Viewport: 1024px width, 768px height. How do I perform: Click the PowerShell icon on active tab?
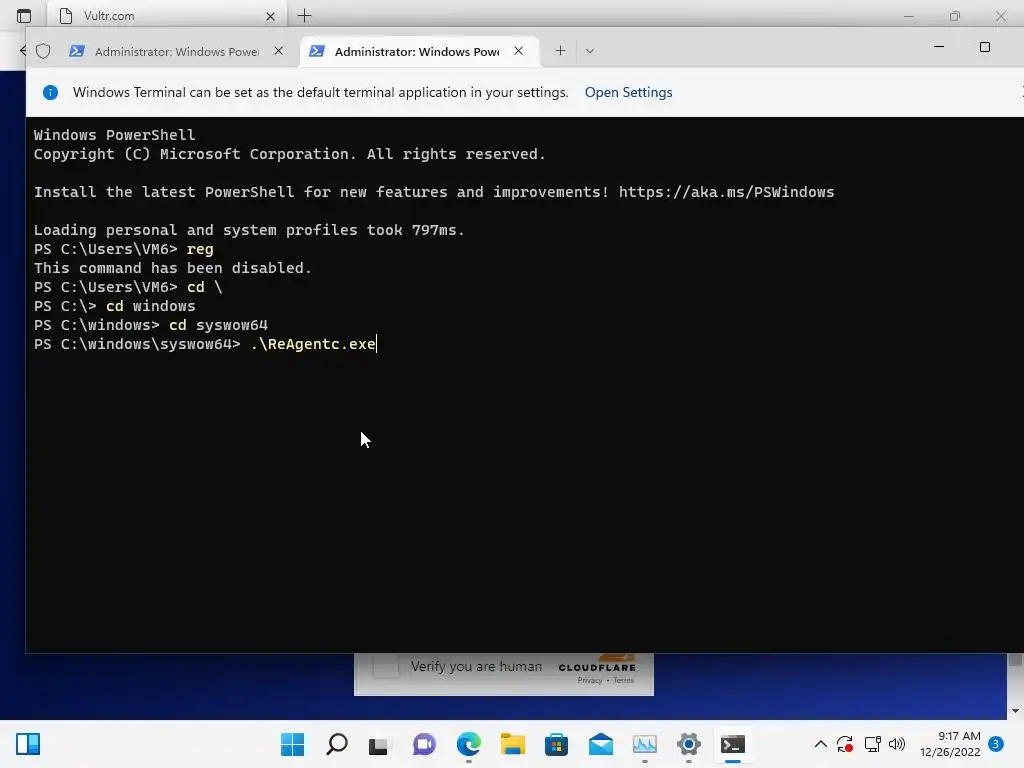(x=317, y=51)
